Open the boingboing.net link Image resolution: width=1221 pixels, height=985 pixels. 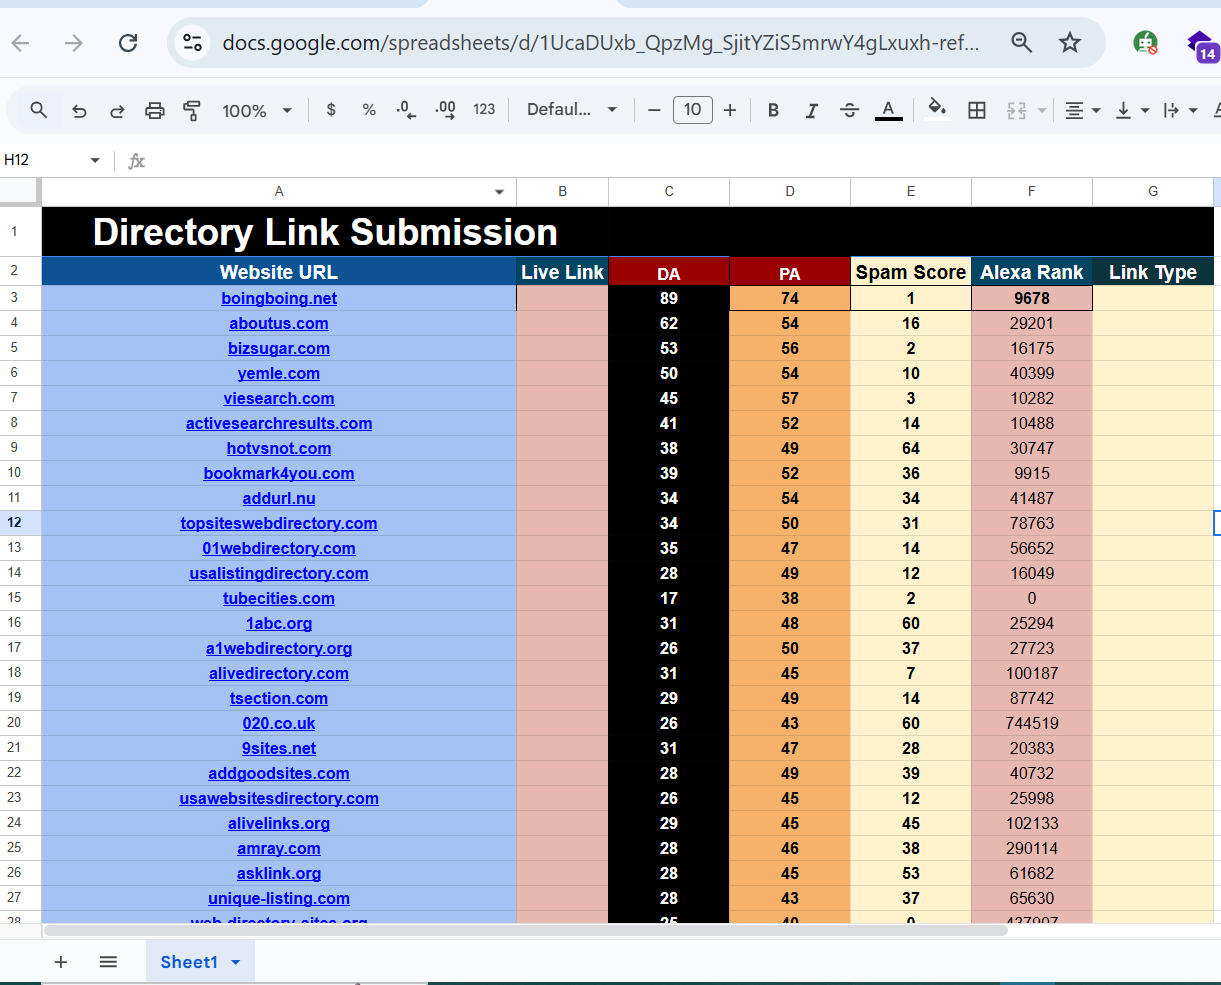click(279, 298)
